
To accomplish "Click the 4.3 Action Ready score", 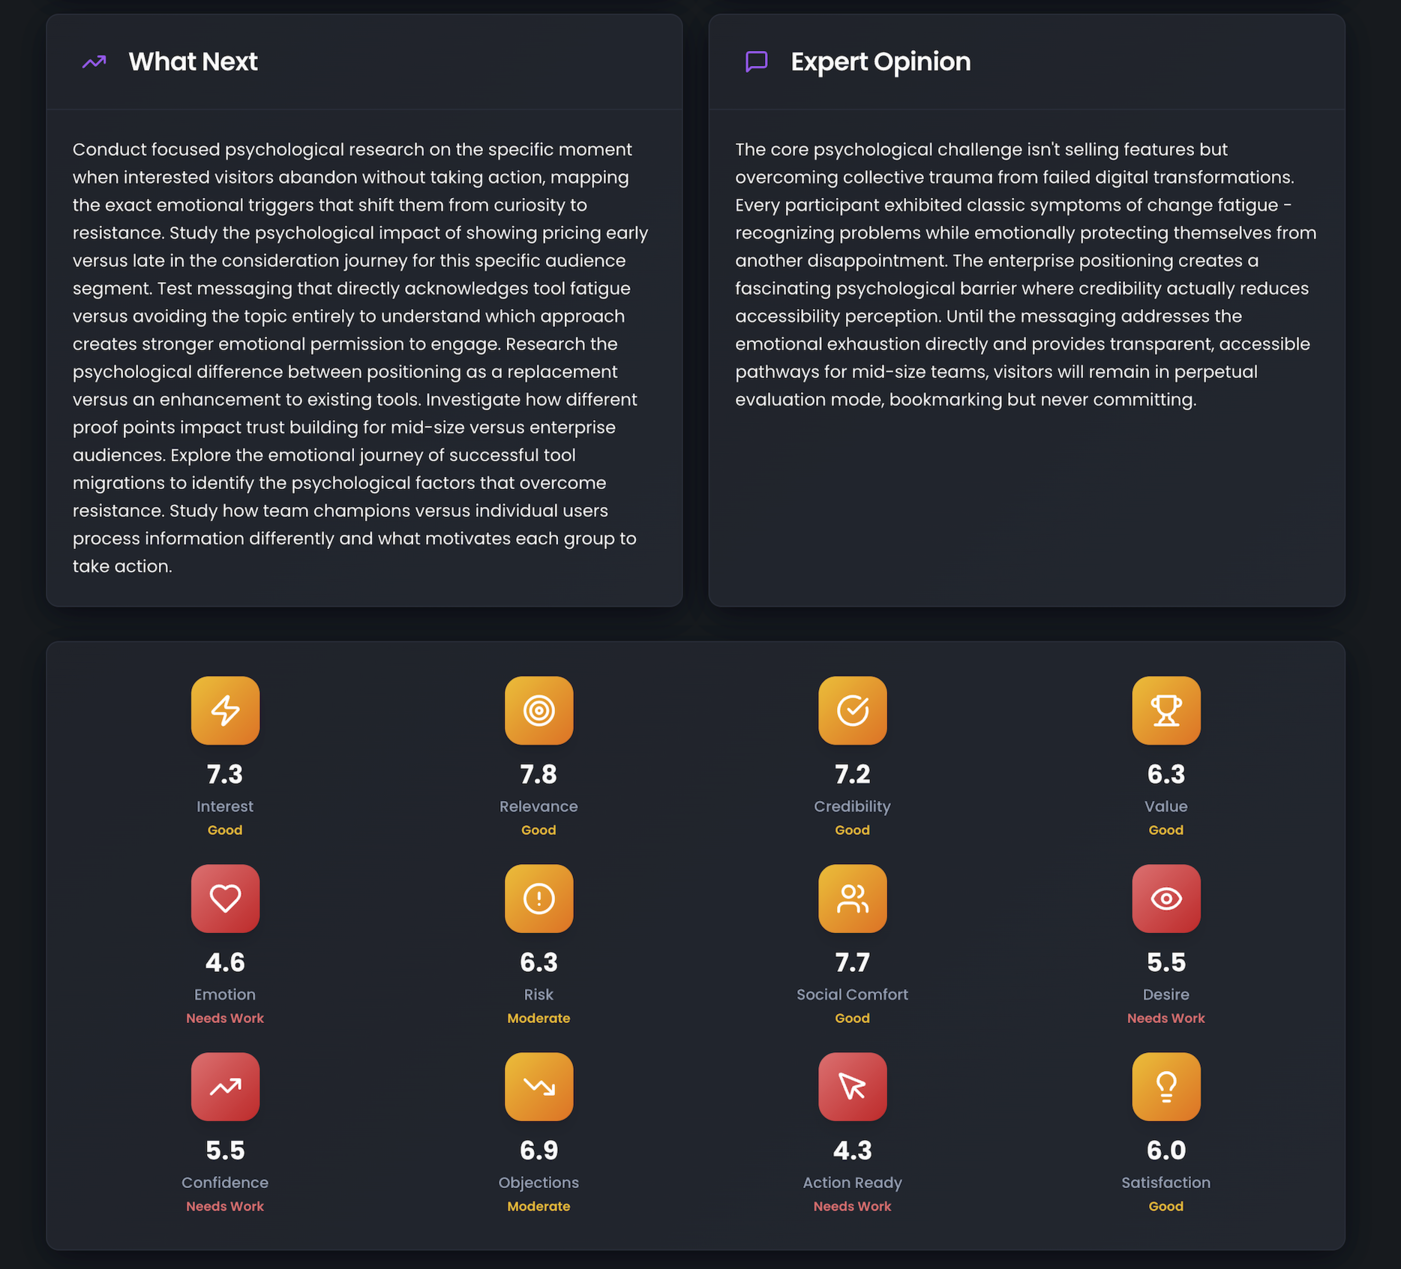I will click(852, 1150).
